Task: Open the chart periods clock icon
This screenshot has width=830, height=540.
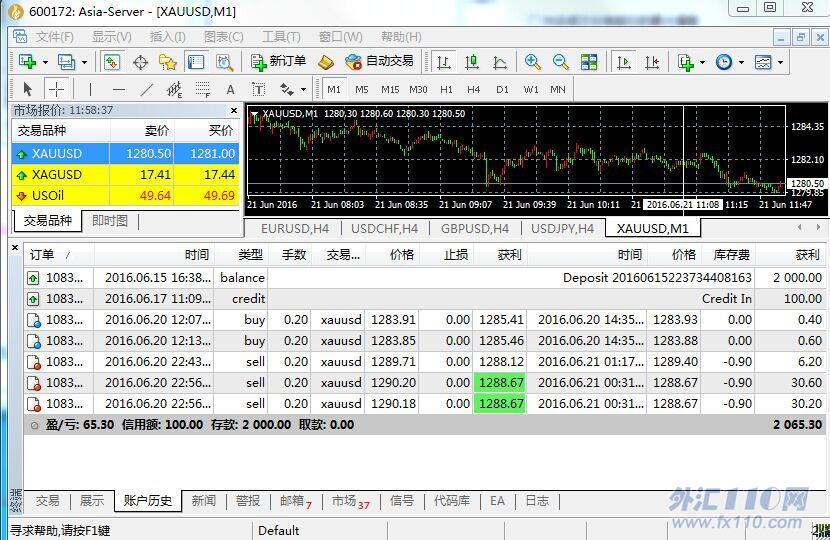Action: pos(724,62)
